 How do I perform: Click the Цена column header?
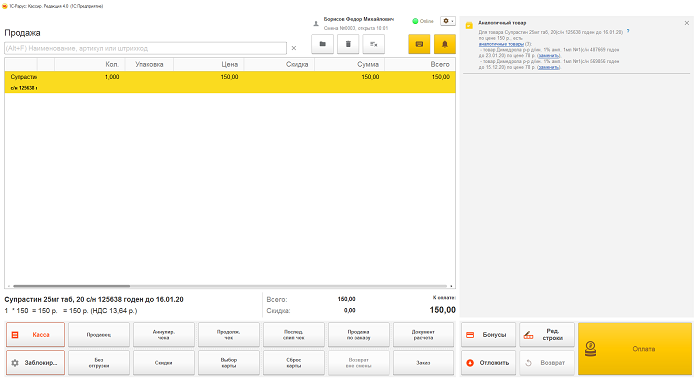[x=208, y=64]
